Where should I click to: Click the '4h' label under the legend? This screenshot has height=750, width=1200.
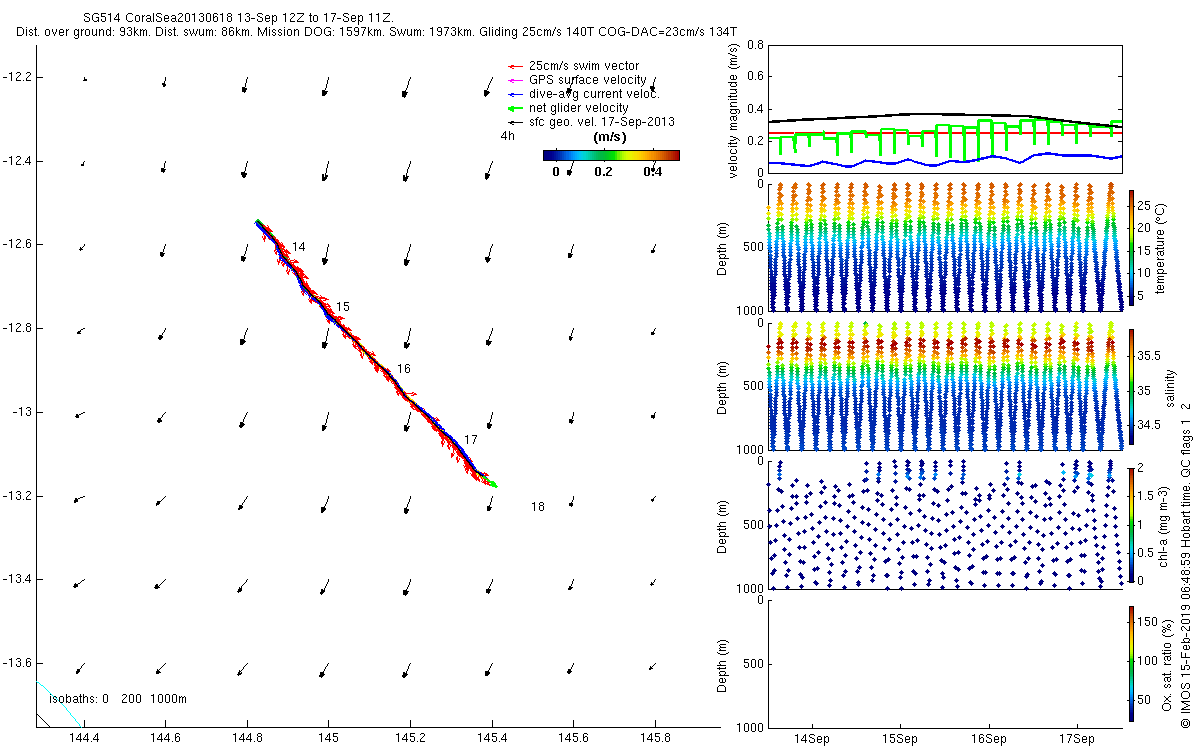(508, 136)
